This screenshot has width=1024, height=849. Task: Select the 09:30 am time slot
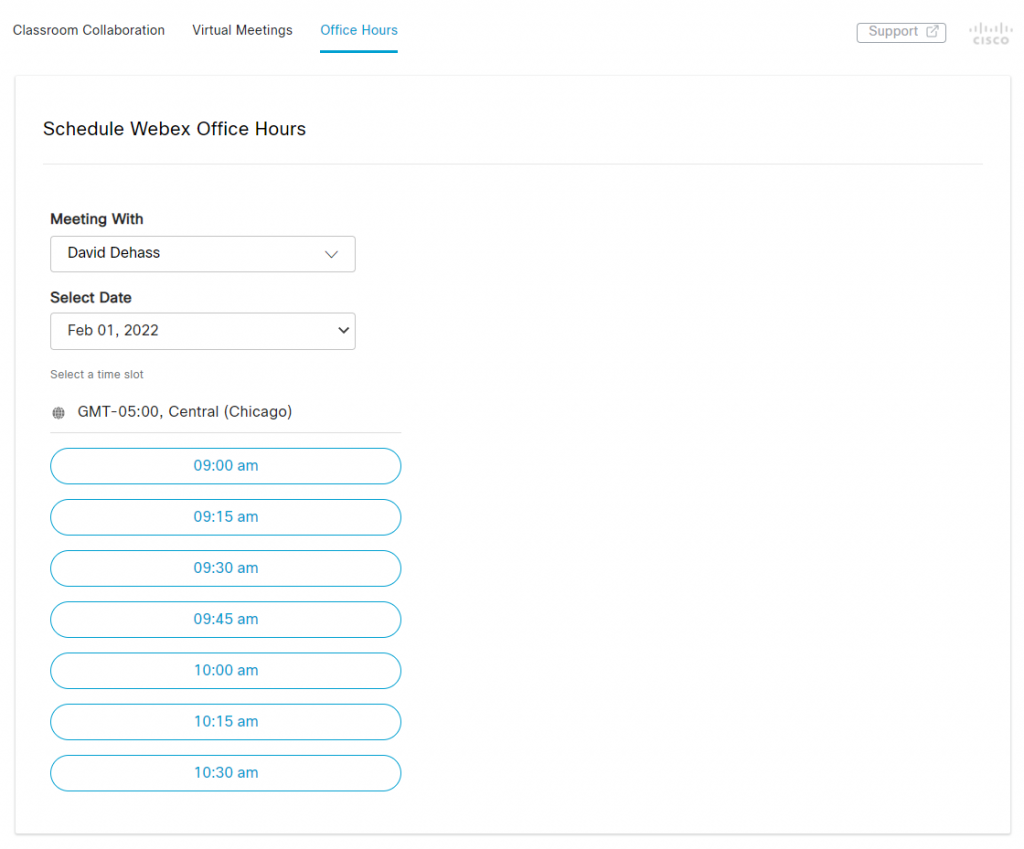(x=225, y=568)
